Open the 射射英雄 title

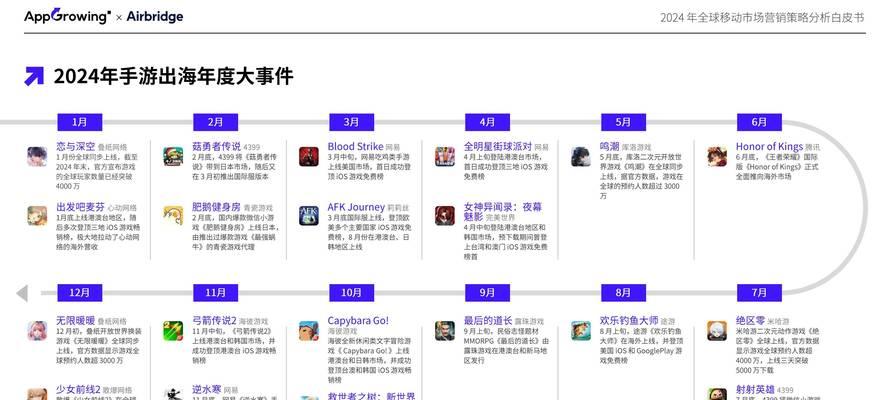point(755,389)
